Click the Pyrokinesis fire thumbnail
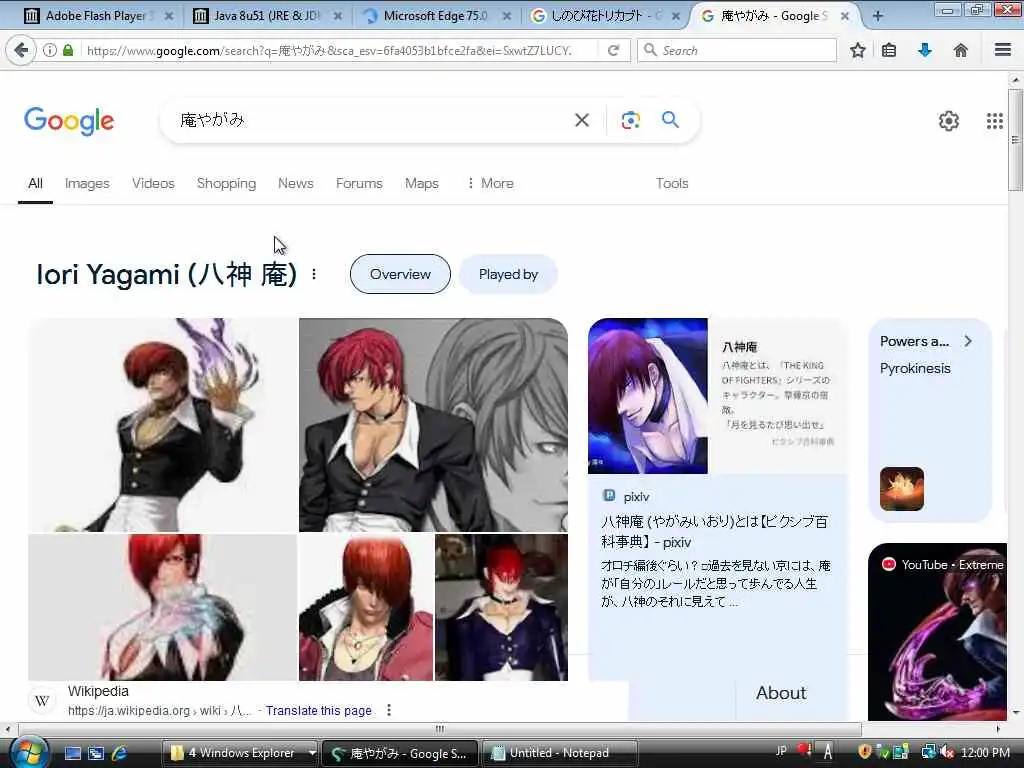 (x=902, y=488)
